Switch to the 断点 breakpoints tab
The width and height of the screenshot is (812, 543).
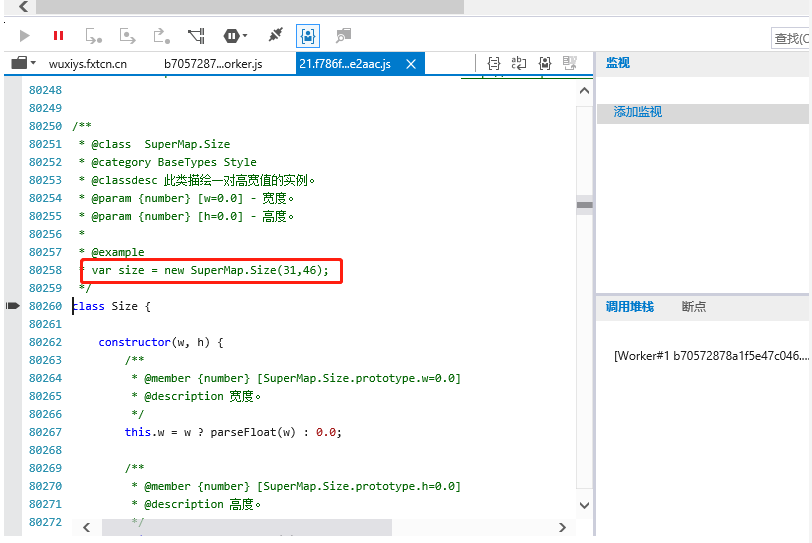point(693,307)
